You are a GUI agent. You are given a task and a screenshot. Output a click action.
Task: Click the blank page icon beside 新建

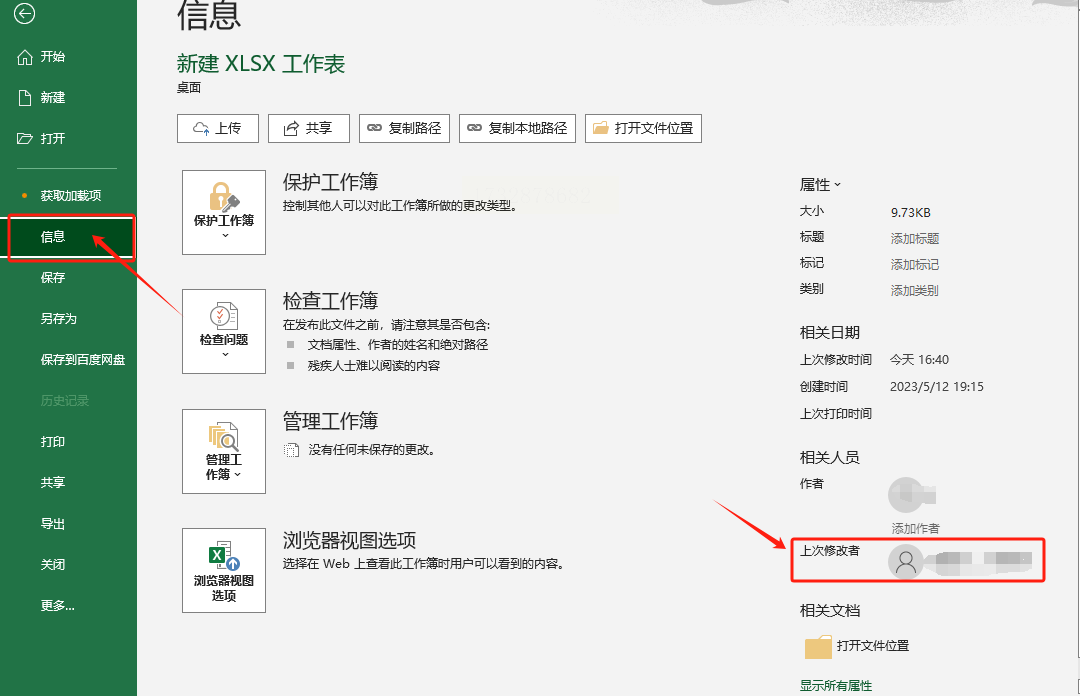(x=25, y=98)
